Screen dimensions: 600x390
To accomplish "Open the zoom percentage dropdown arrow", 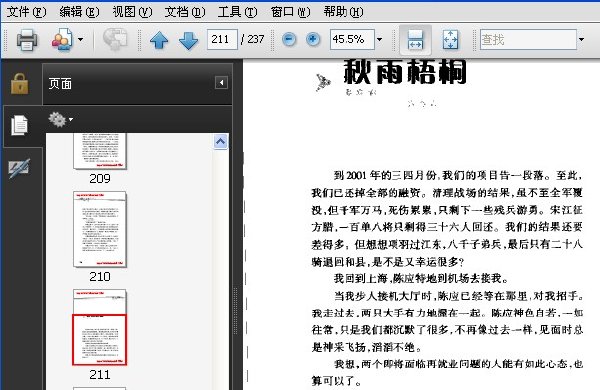I will pos(379,39).
